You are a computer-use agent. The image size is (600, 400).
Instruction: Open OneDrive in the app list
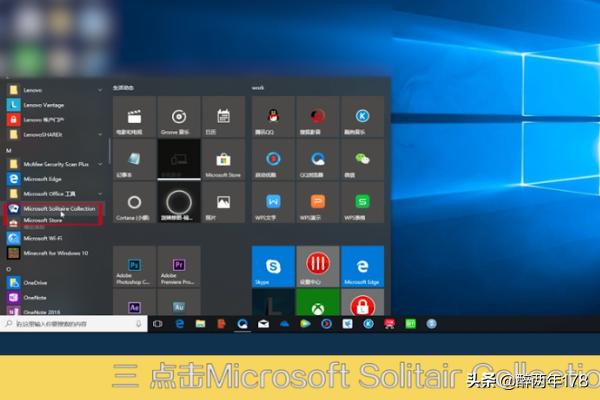(54, 282)
